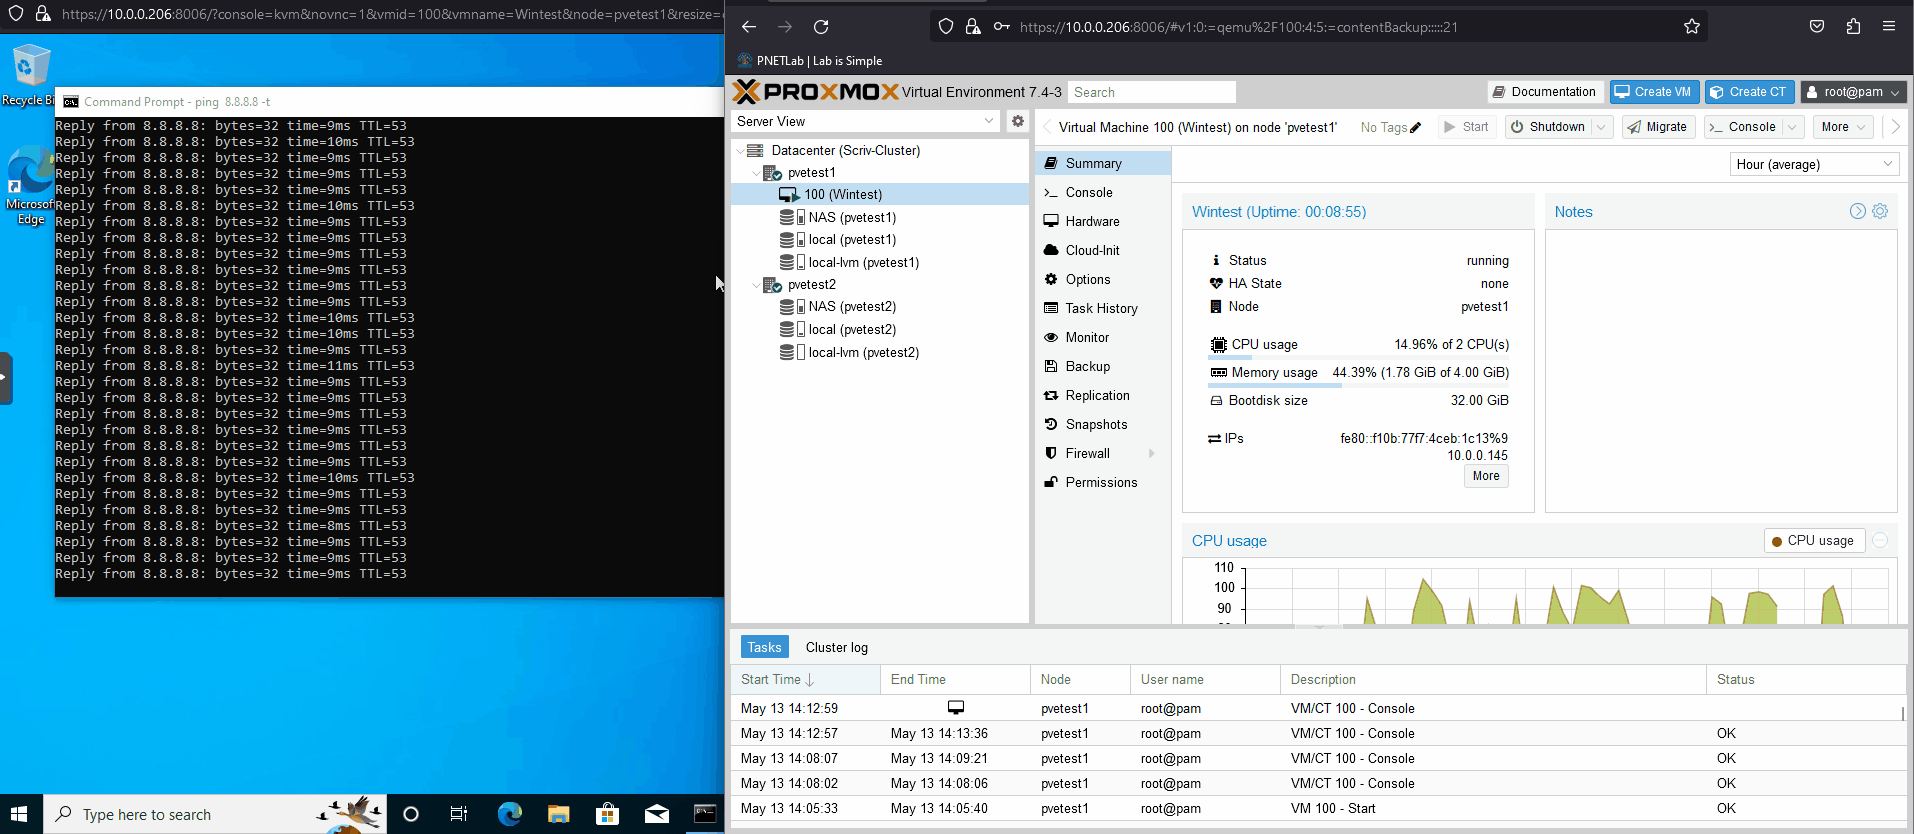Open the Proxmox logo home link
The height and width of the screenshot is (834, 1914).
pos(816,92)
